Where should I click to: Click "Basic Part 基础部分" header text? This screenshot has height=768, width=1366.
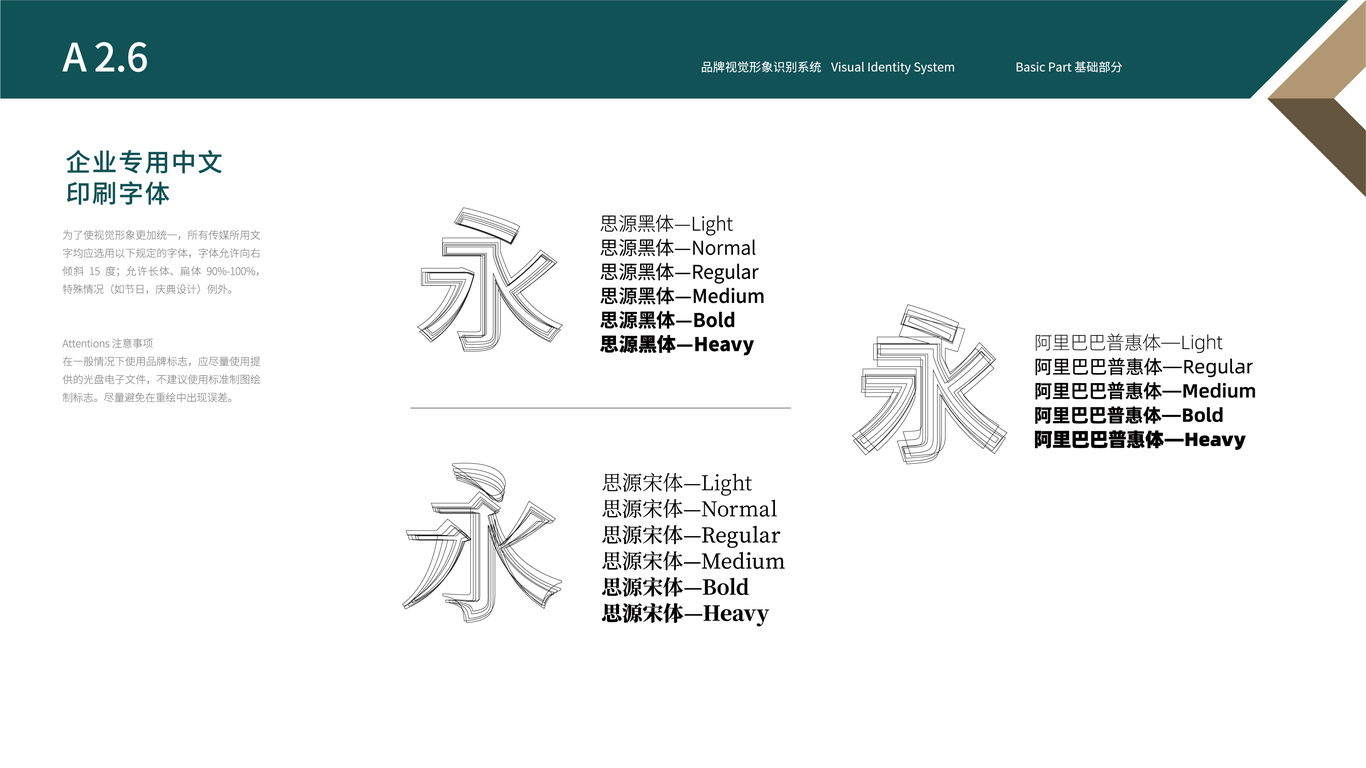1069,67
